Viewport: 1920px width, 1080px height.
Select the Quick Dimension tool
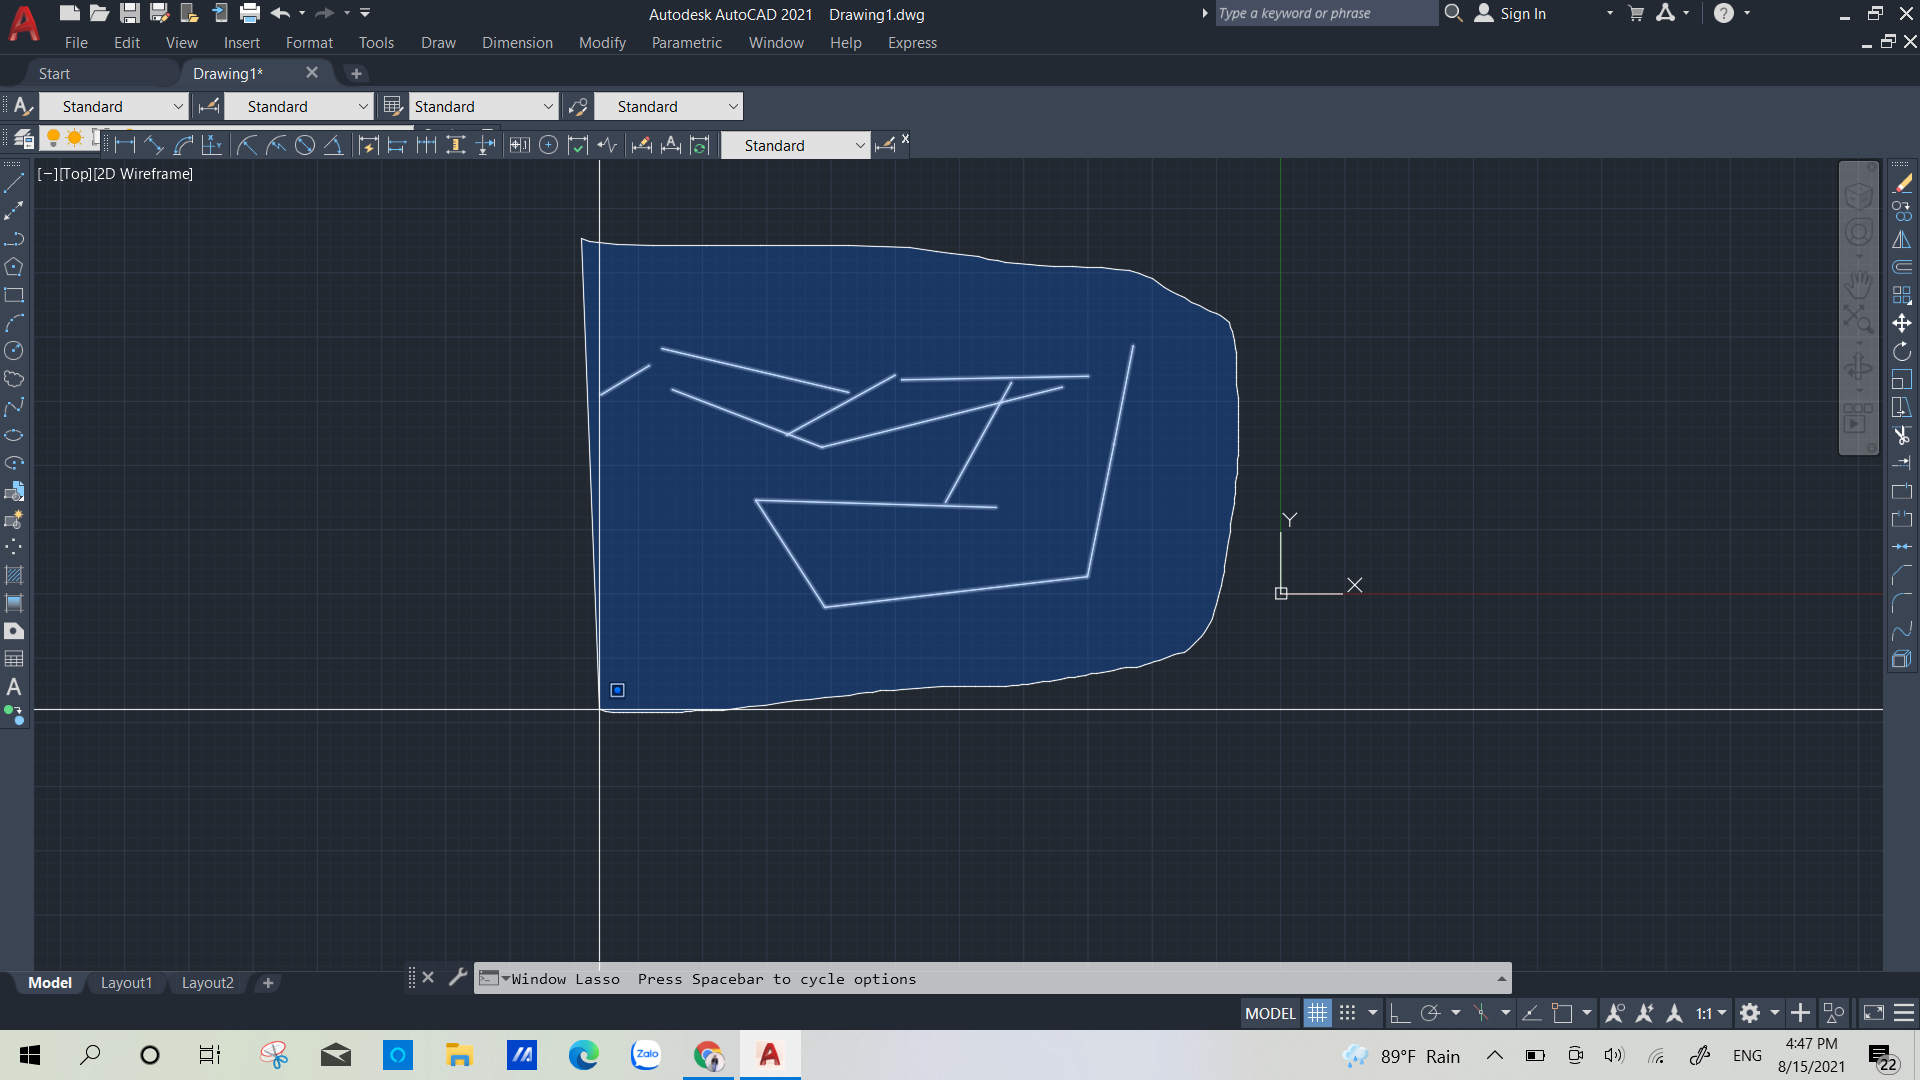[x=368, y=146]
